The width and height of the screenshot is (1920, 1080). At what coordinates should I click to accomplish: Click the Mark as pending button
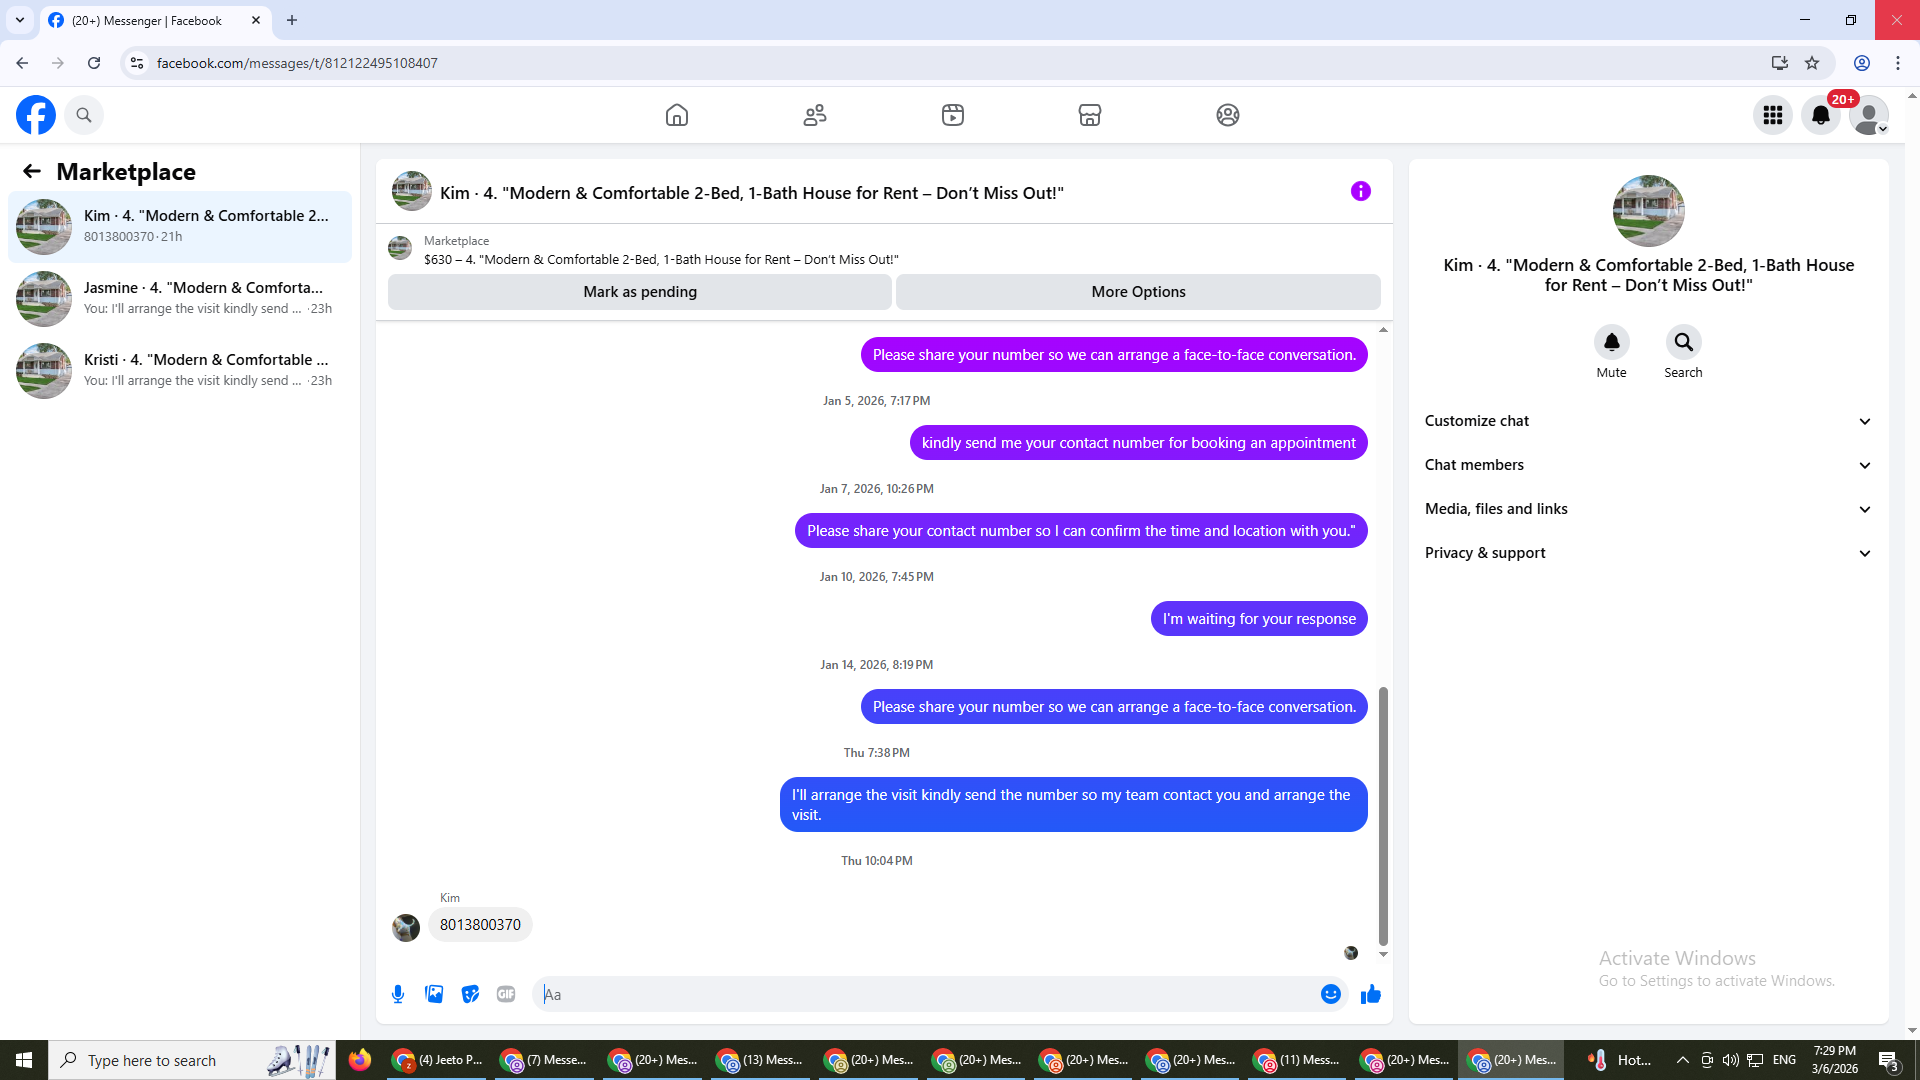pyautogui.click(x=639, y=292)
